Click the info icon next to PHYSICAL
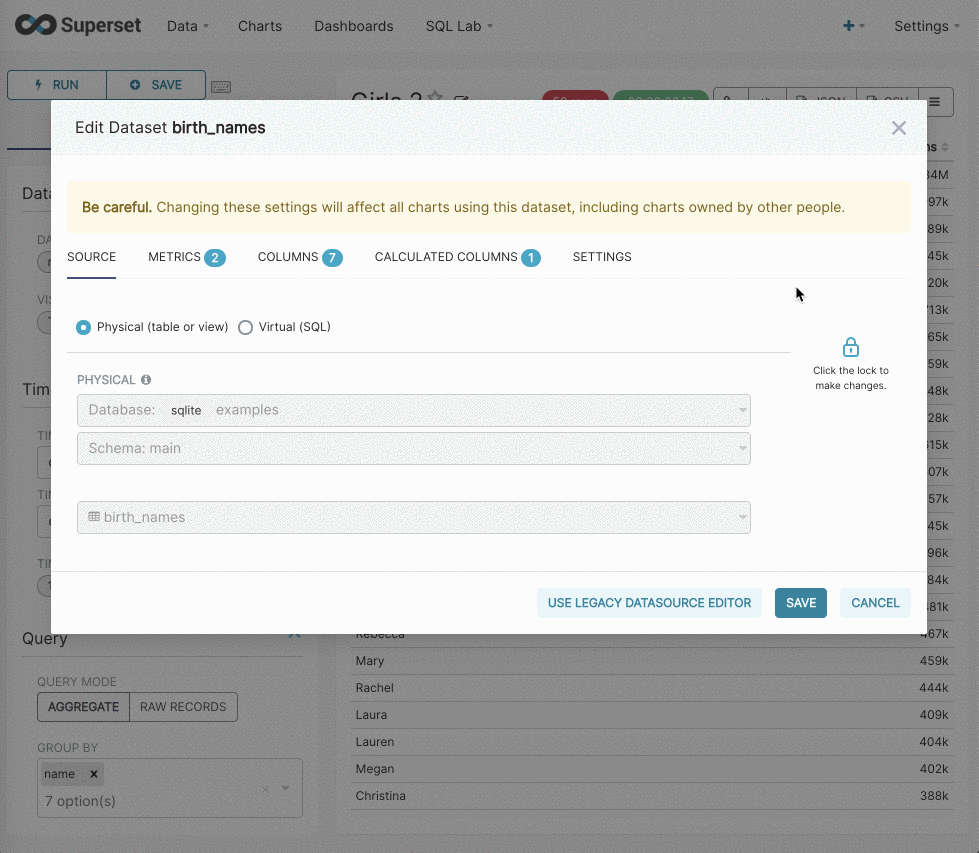Image resolution: width=979 pixels, height=853 pixels. (x=145, y=380)
